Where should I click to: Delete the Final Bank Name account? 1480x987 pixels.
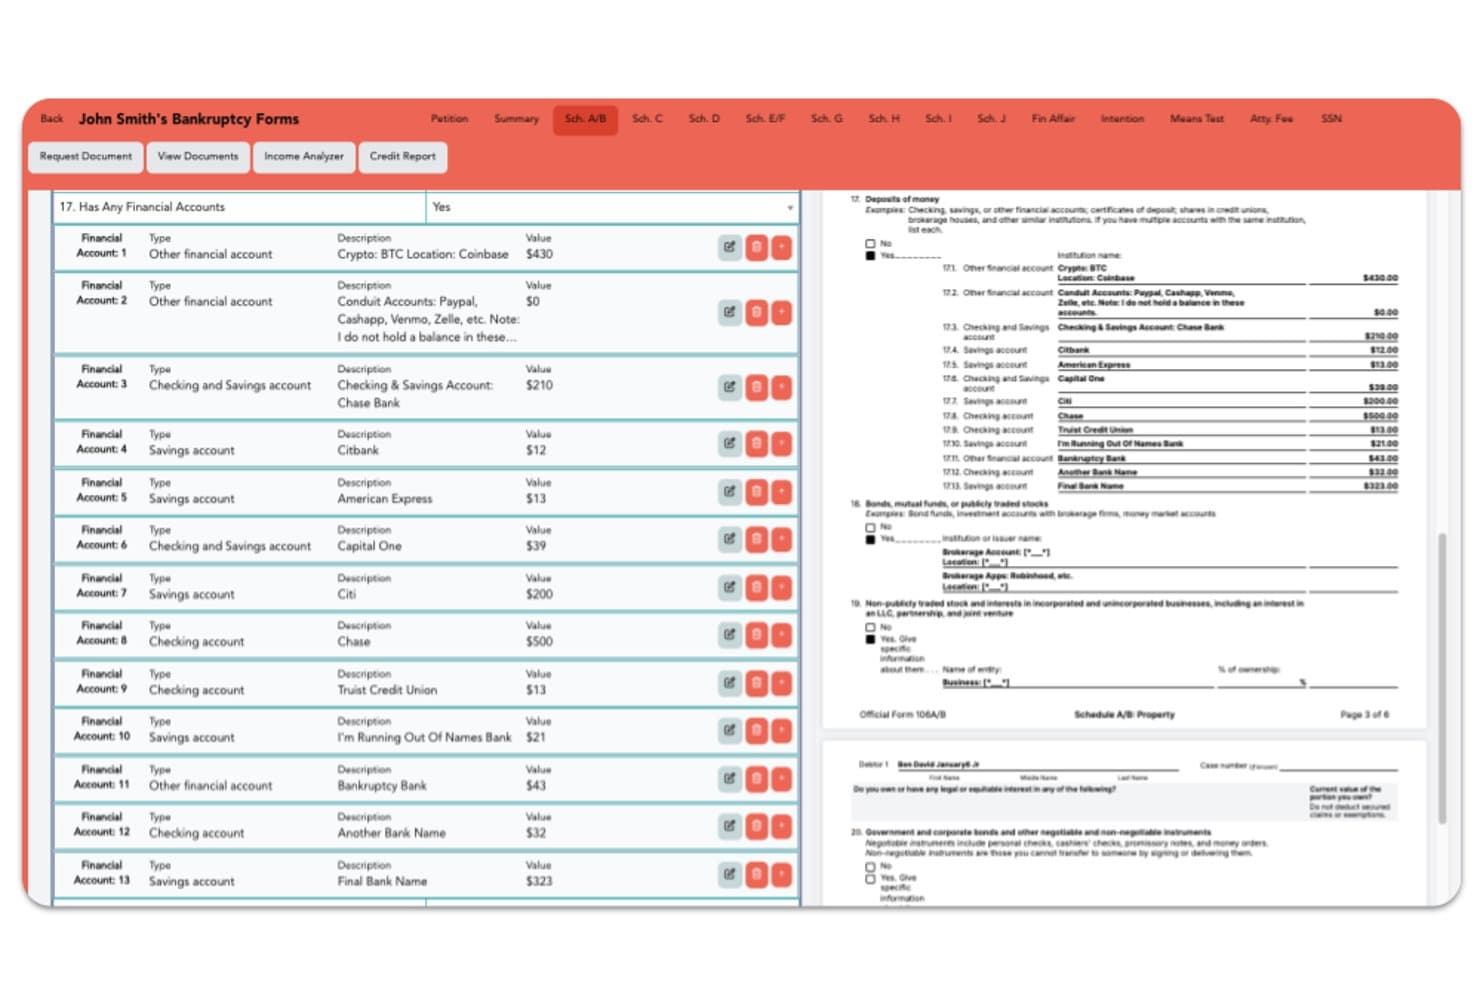pos(757,874)
